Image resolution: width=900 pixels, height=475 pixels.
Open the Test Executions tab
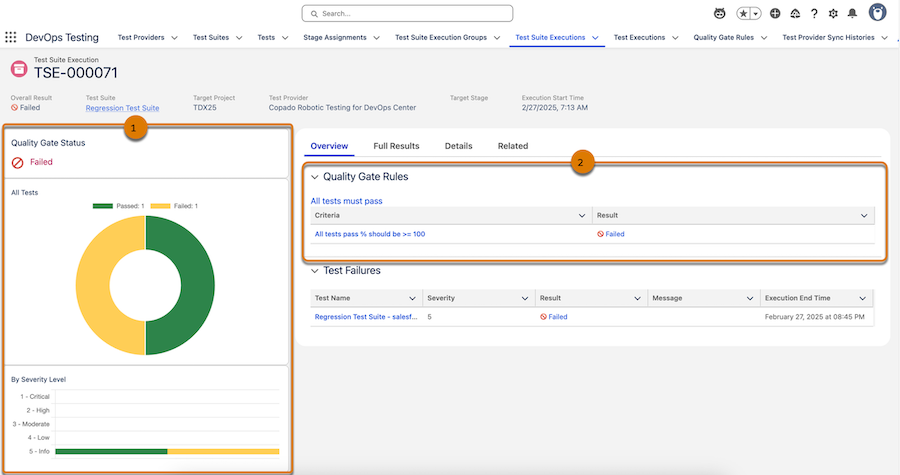click(x=639, y=37)
